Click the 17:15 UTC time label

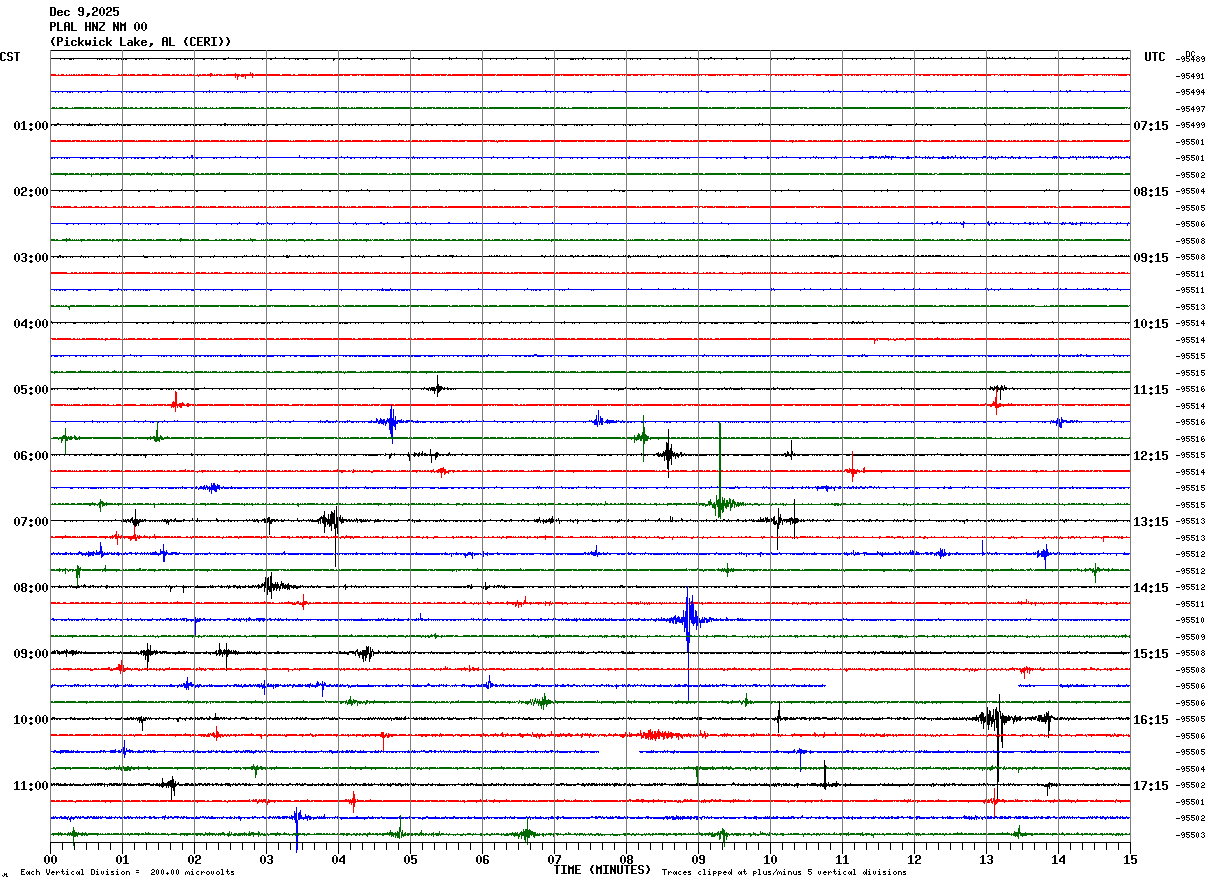click(1151, 786)
